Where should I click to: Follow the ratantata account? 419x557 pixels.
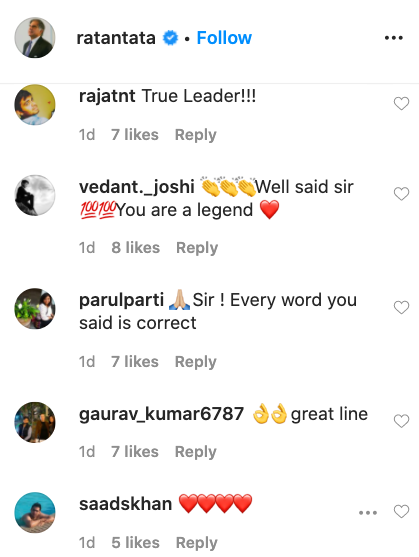click(224, 38)
